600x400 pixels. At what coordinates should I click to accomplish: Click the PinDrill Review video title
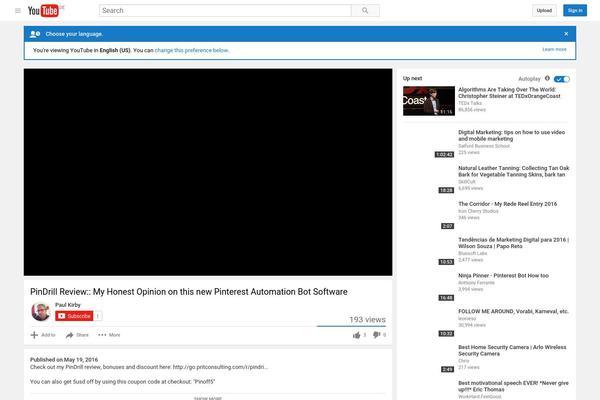pyautogui.click(x=189, y=292)
